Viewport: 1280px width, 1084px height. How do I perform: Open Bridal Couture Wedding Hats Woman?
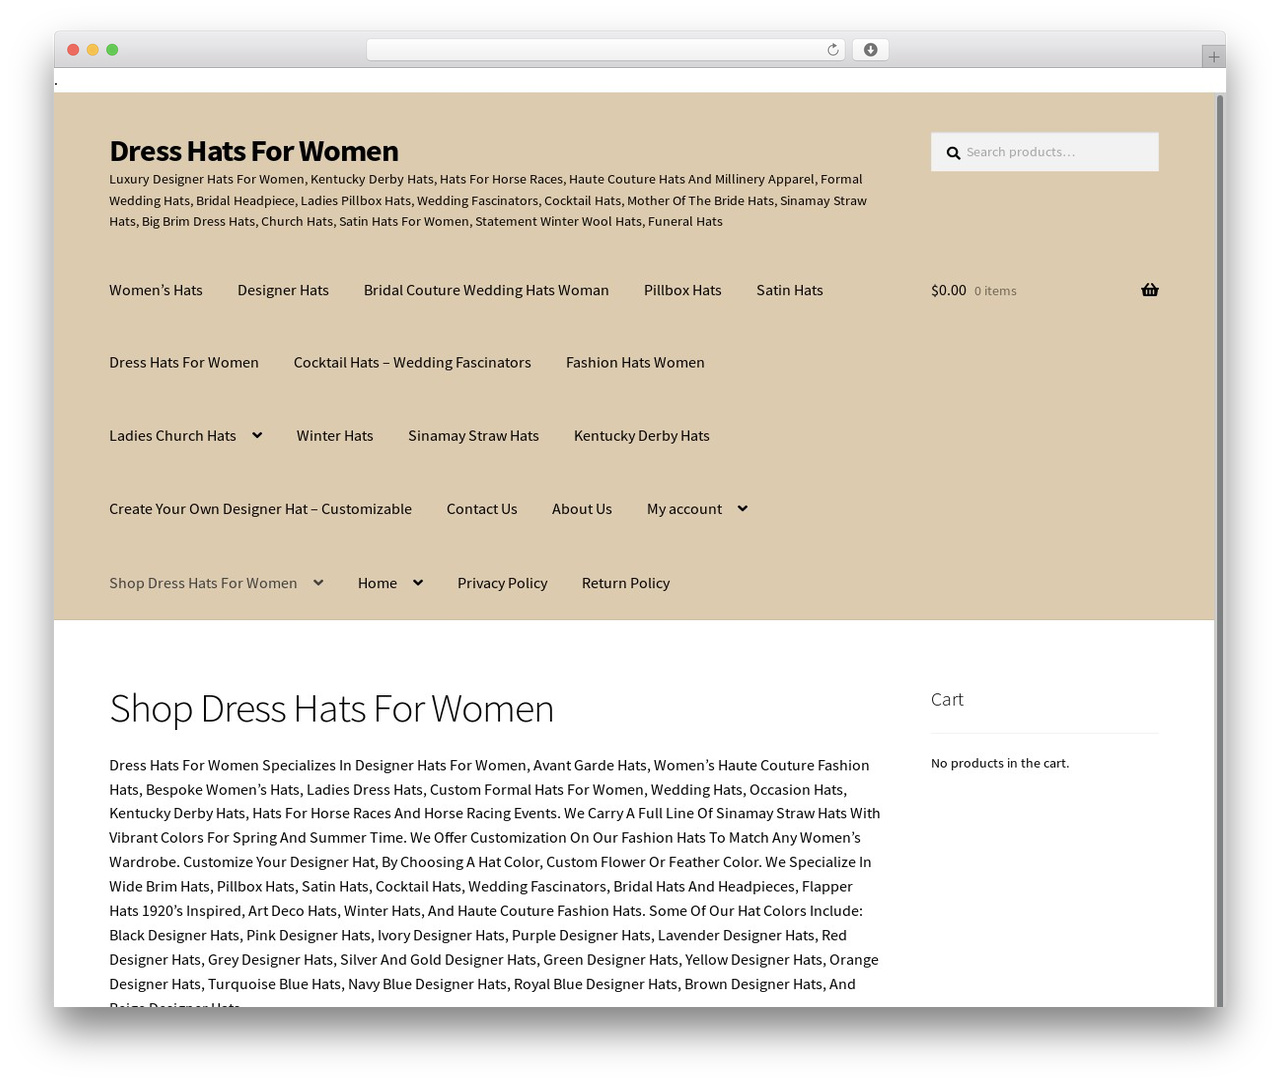coord(486,290)
